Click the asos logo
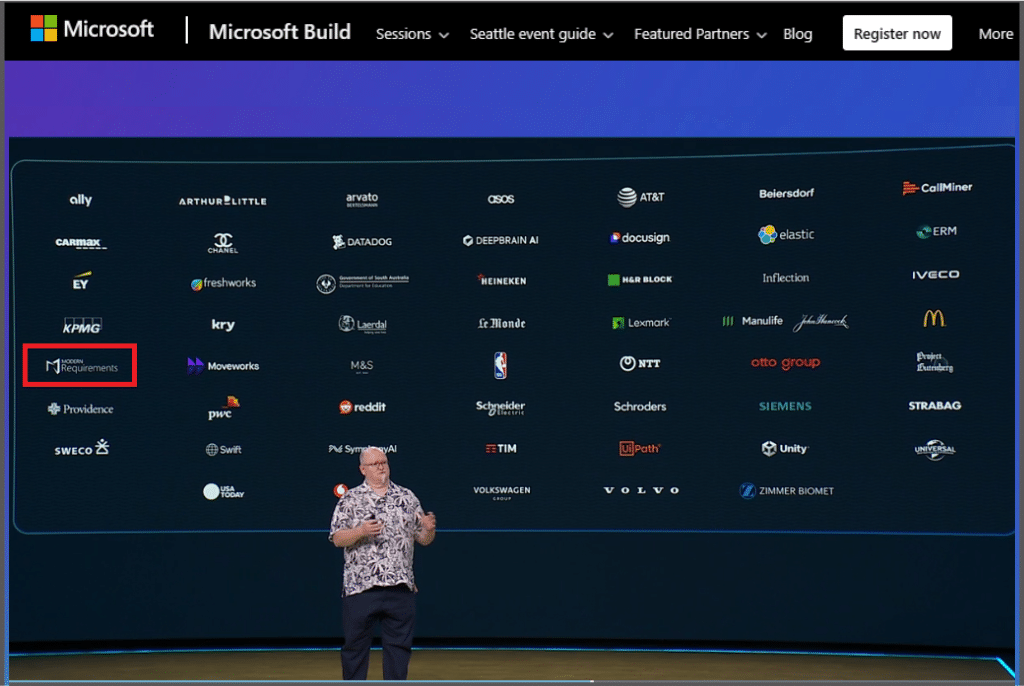This screenshot has height=686, width=1024. (x=501, y=199)
